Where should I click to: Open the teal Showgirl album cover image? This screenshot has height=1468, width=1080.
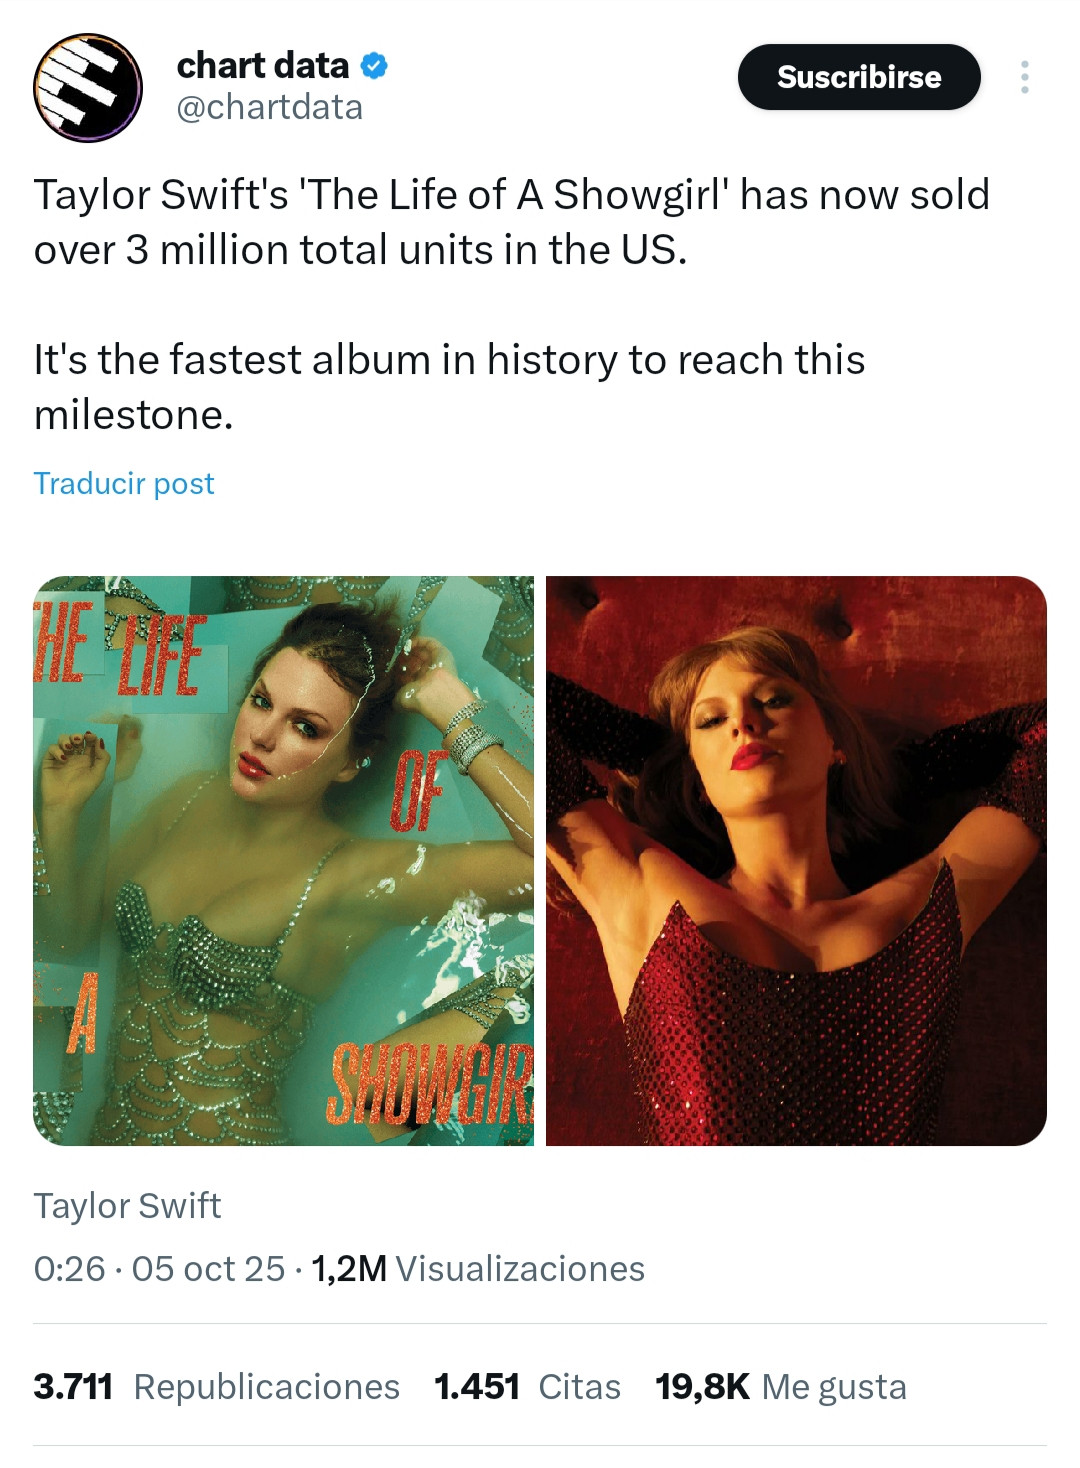coord(283,860)
